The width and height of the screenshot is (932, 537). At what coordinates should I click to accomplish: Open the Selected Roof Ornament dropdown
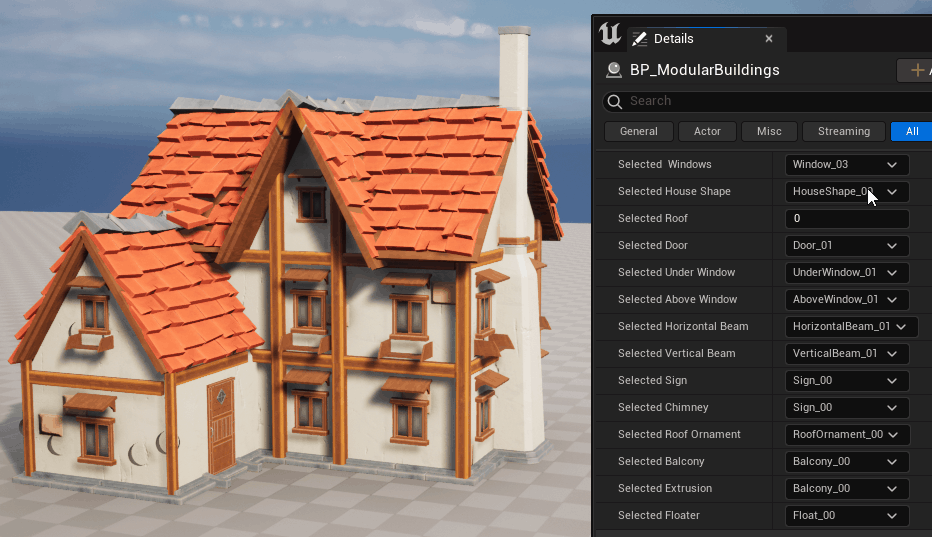coord(847,435)
